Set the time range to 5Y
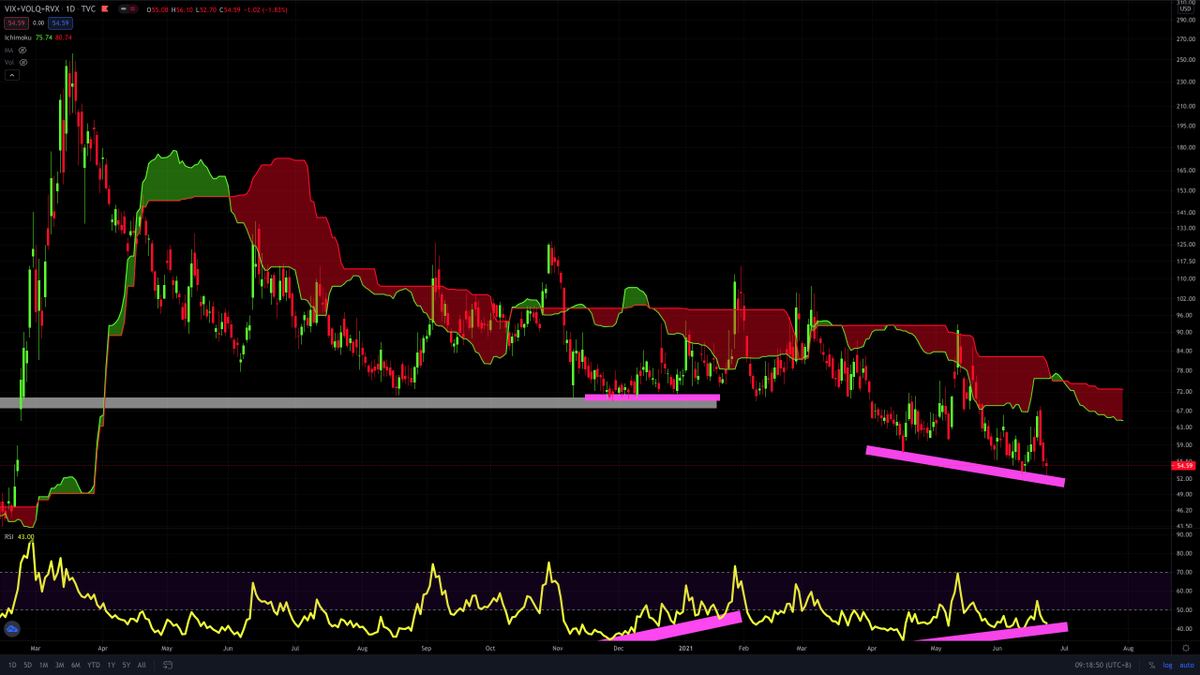Viewport: 1200px width, 675px height. [x=125, y=665]
